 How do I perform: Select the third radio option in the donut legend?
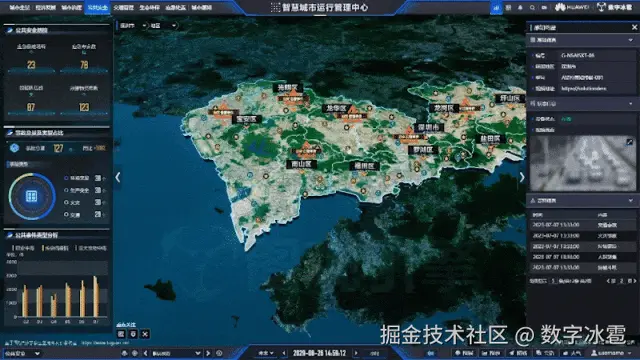[x=66, y=202]
